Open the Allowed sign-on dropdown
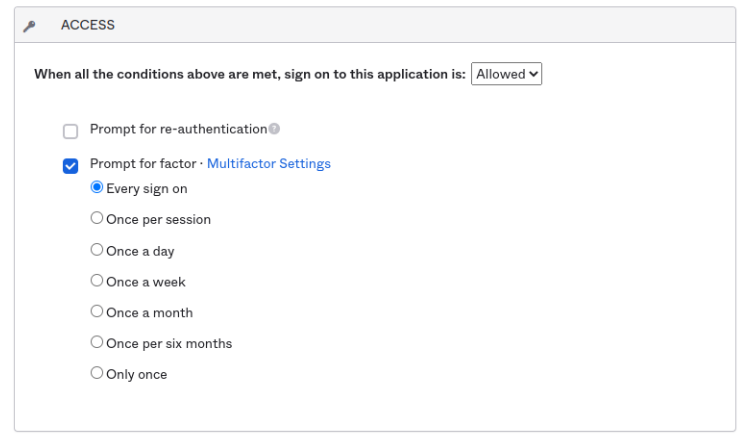The width and height of the screenshot is (747, 441). [506, 73]
